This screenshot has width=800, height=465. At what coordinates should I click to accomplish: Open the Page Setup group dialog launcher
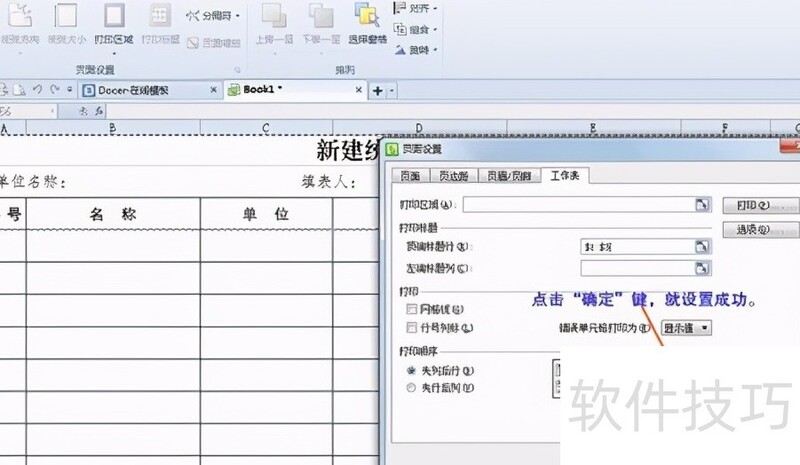coord(237,70)
